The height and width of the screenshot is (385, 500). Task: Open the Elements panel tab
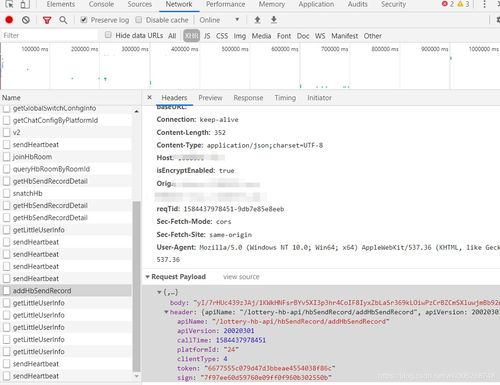click(x=61, y=4)
